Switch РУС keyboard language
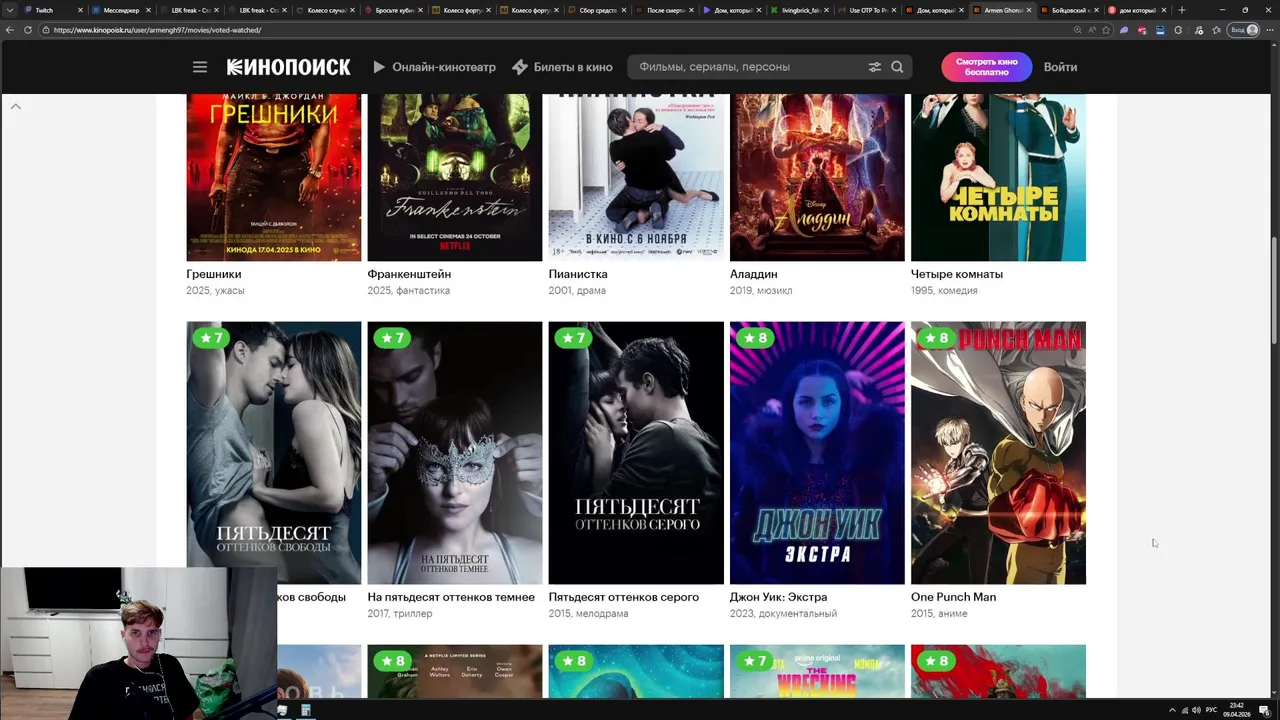The image size is (1280, 720). pyautogui.click(x=1212, y=710)
